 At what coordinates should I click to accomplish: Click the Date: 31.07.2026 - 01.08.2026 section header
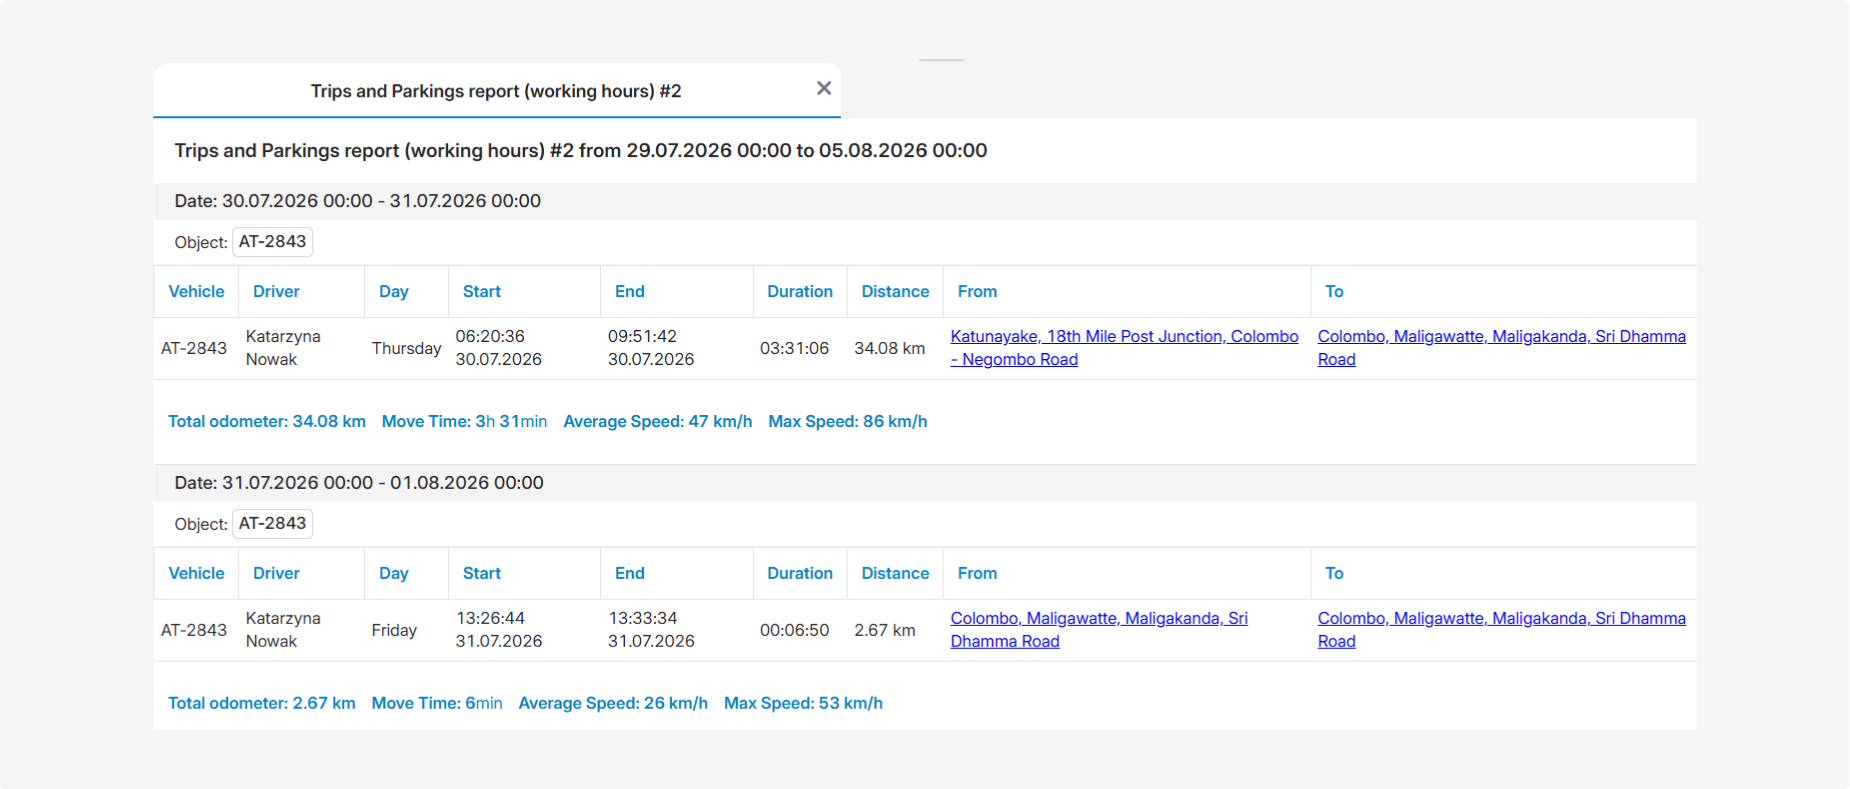coord(925,483)
